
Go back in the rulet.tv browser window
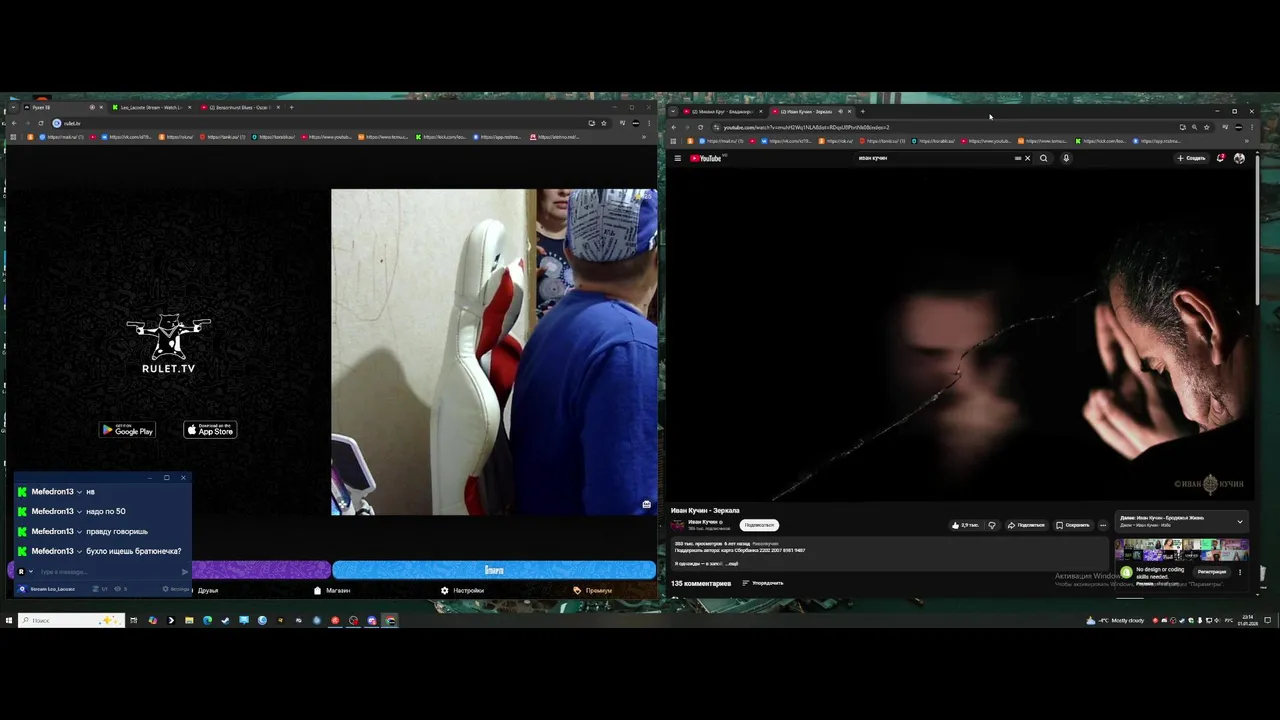13,123
